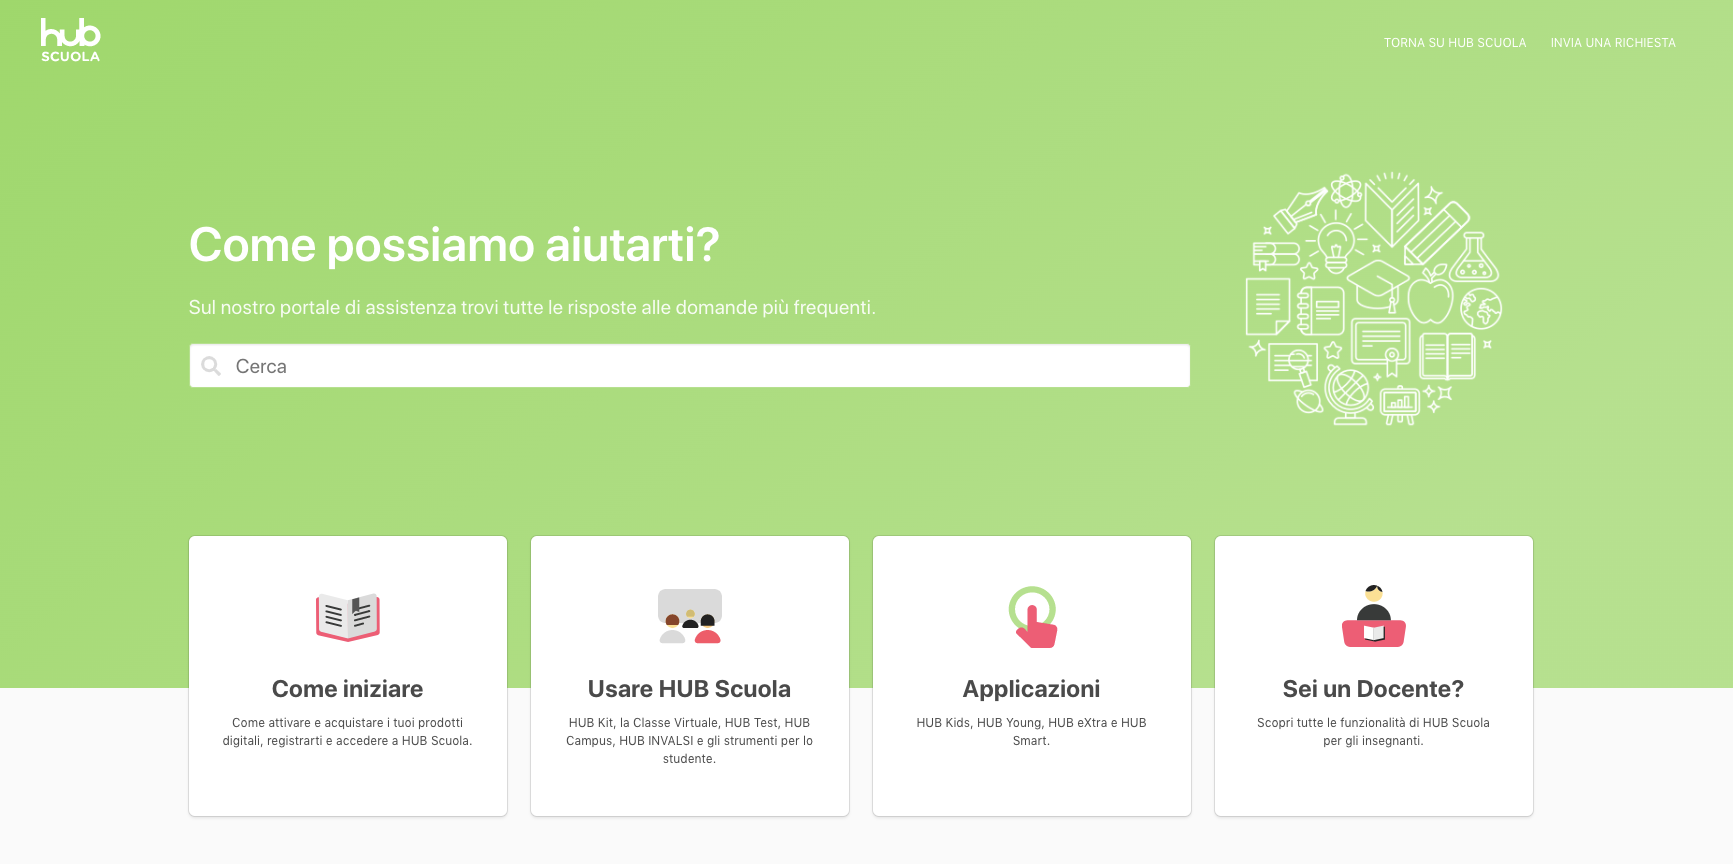
Task: Focus the Cerca search field
Action: pos(689,366)
